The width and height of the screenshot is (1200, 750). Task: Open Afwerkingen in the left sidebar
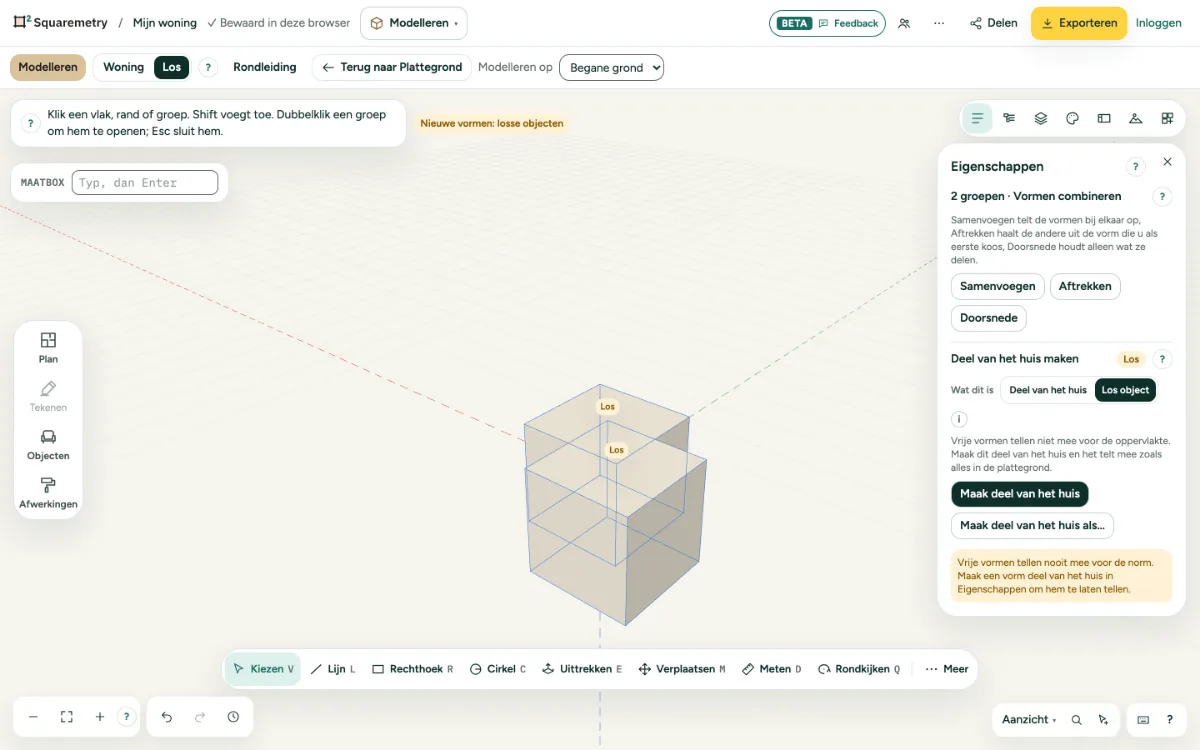[x=48, y=493]
